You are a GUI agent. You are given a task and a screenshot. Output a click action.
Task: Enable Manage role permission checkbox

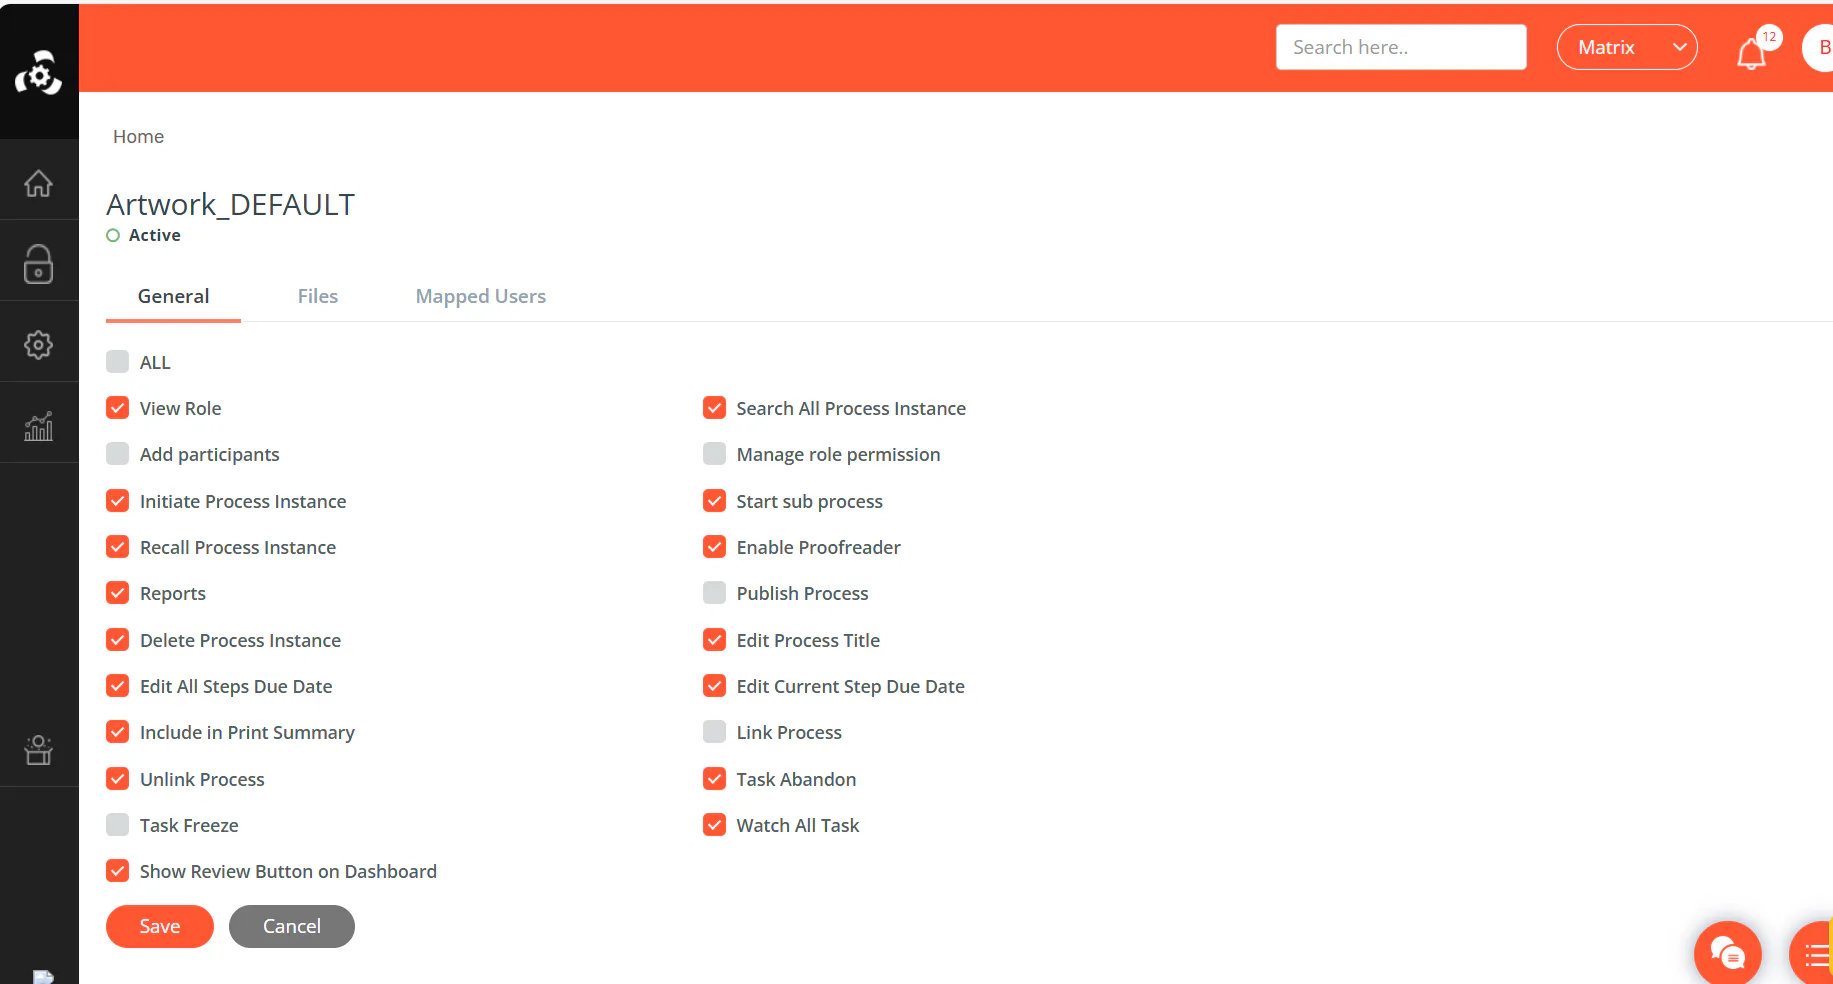point(714,454)
